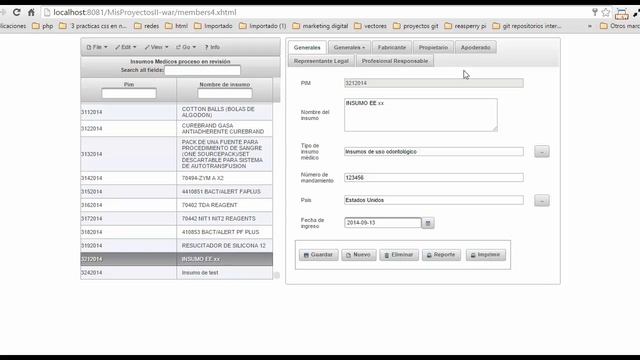This screenshot has height=360, width=640.
Task: Click the Tipo de insumo médico field
Action: pyautogui.click(x=433, y=151)
